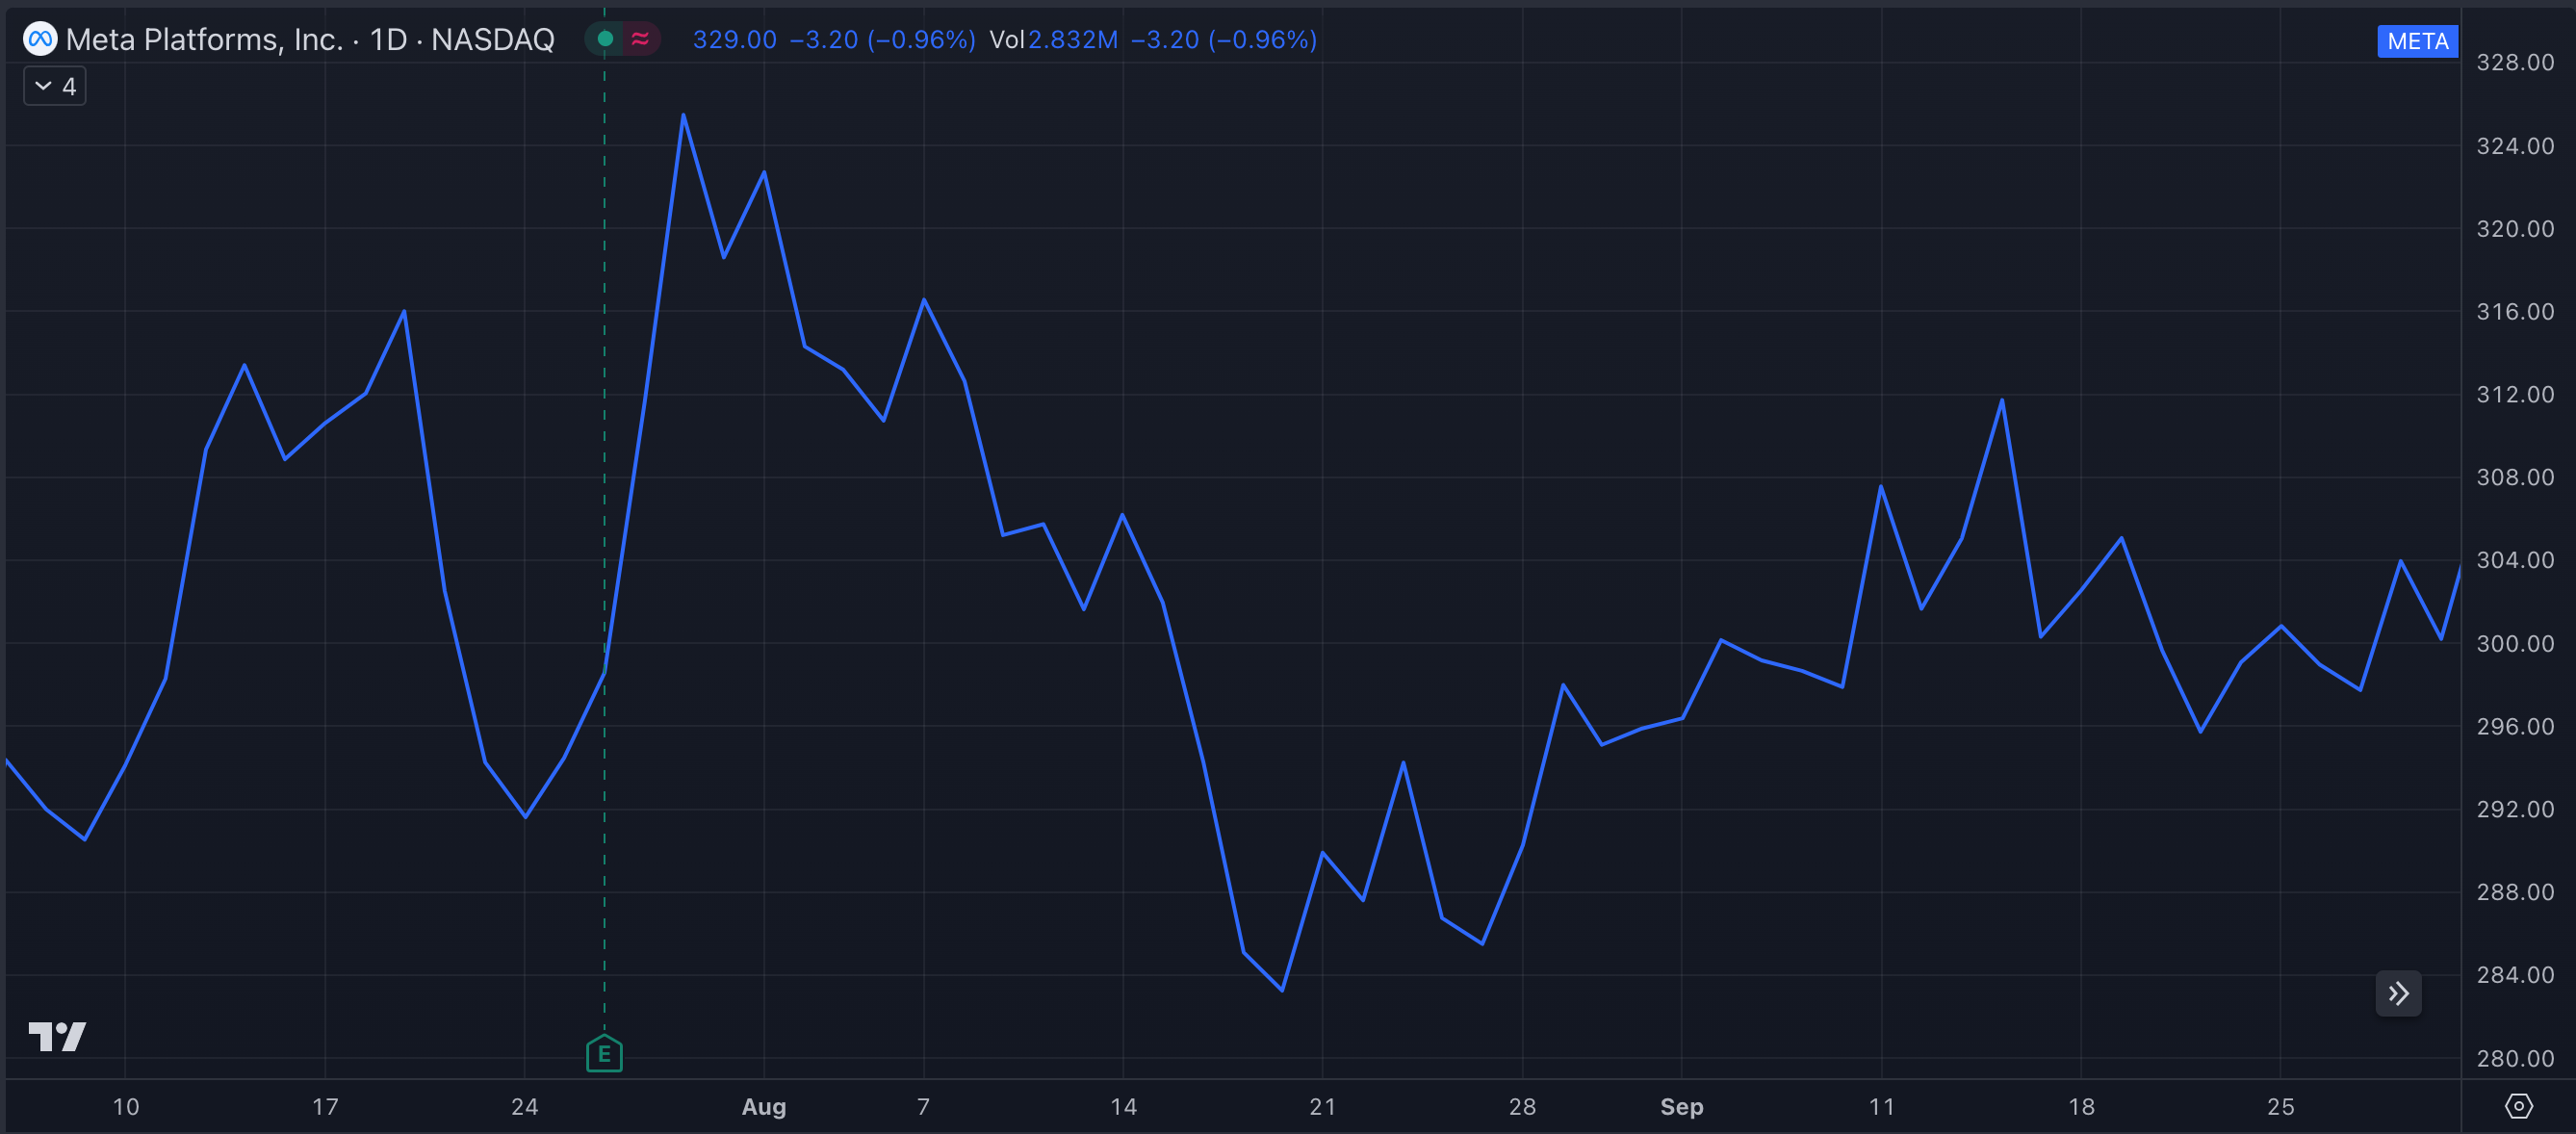This screenshot has width=2576, height=1134.
Task: Click the red squiggle market status icon
Action: [641, 39]
